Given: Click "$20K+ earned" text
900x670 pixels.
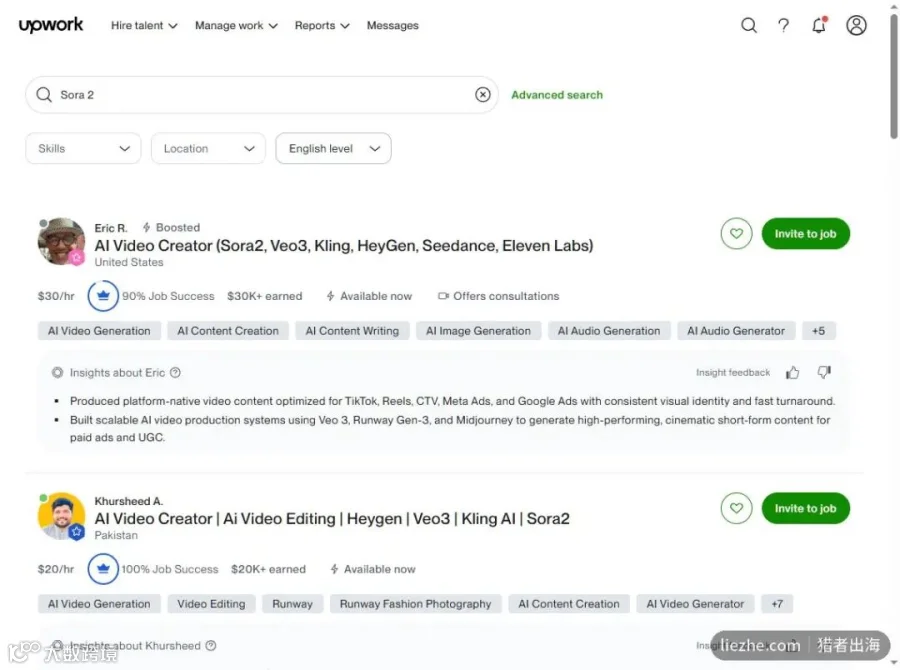Looking at the screenshot, I should click(x=268, y=569).
